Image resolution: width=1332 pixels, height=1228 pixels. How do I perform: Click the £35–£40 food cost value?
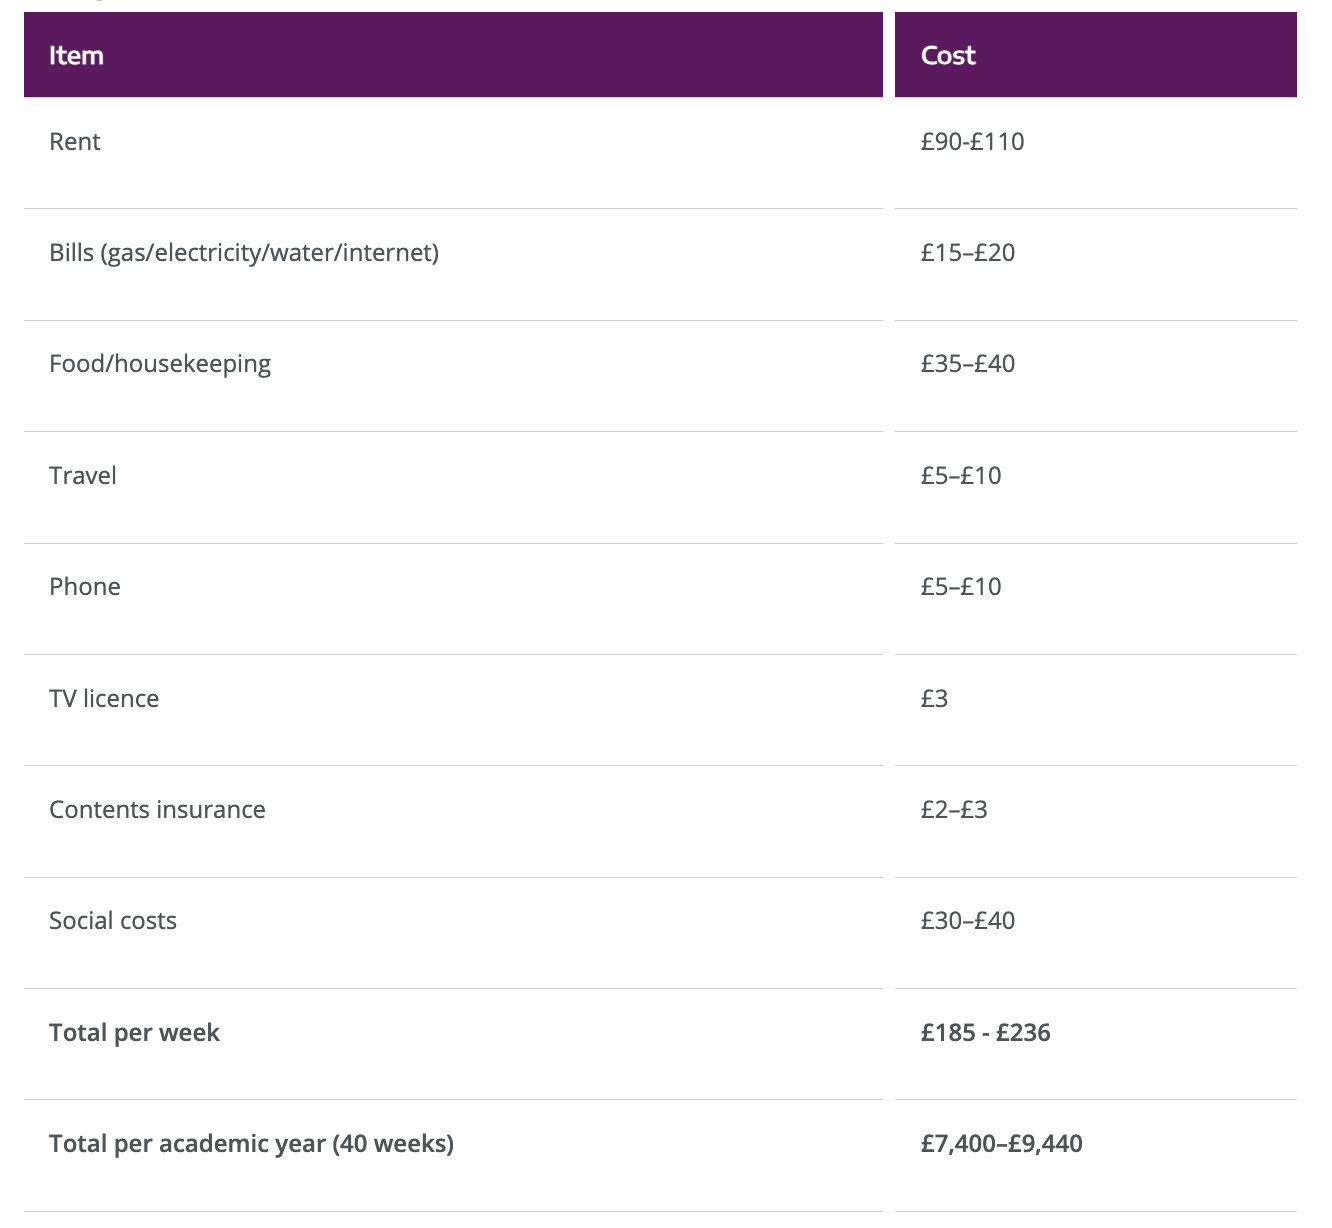[967, 364]
